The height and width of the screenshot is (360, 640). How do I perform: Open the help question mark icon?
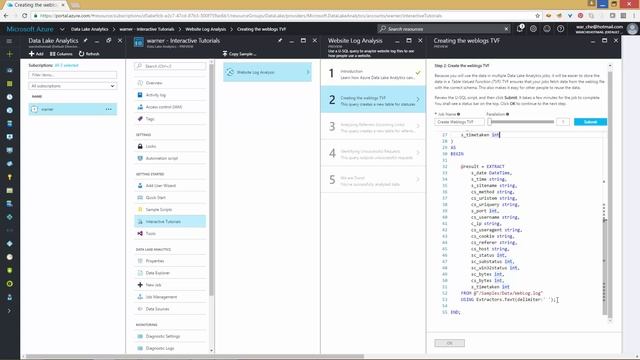tap(560, 29)
